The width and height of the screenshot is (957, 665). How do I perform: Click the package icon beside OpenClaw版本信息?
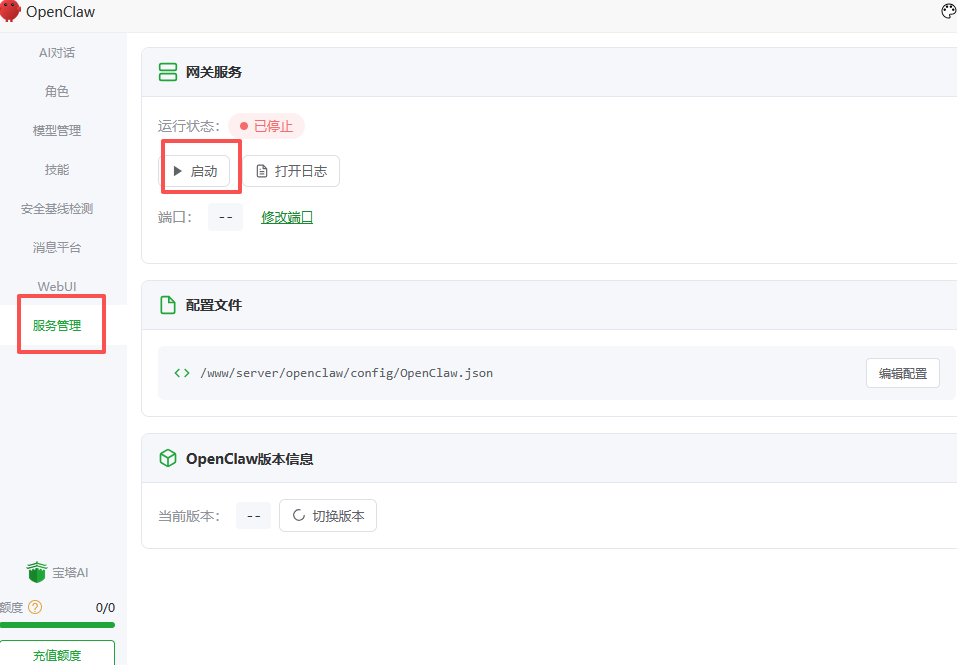(167, 457)
